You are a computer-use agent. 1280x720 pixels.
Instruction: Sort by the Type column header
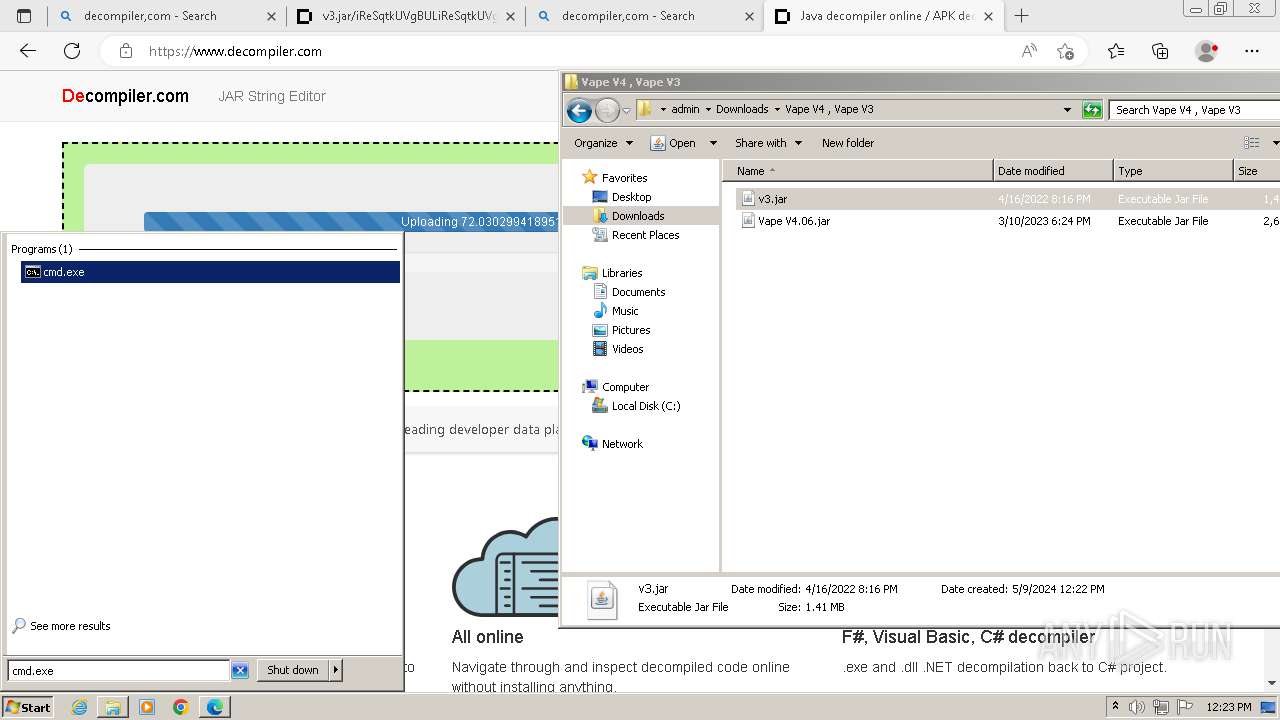tap(1174, 171)
